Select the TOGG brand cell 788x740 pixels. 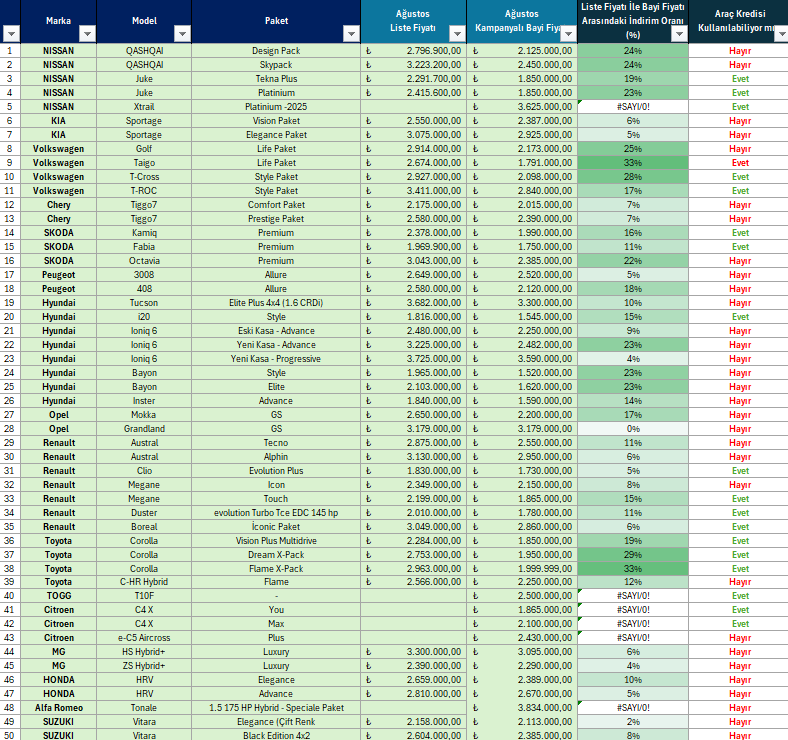coord(58,596)
